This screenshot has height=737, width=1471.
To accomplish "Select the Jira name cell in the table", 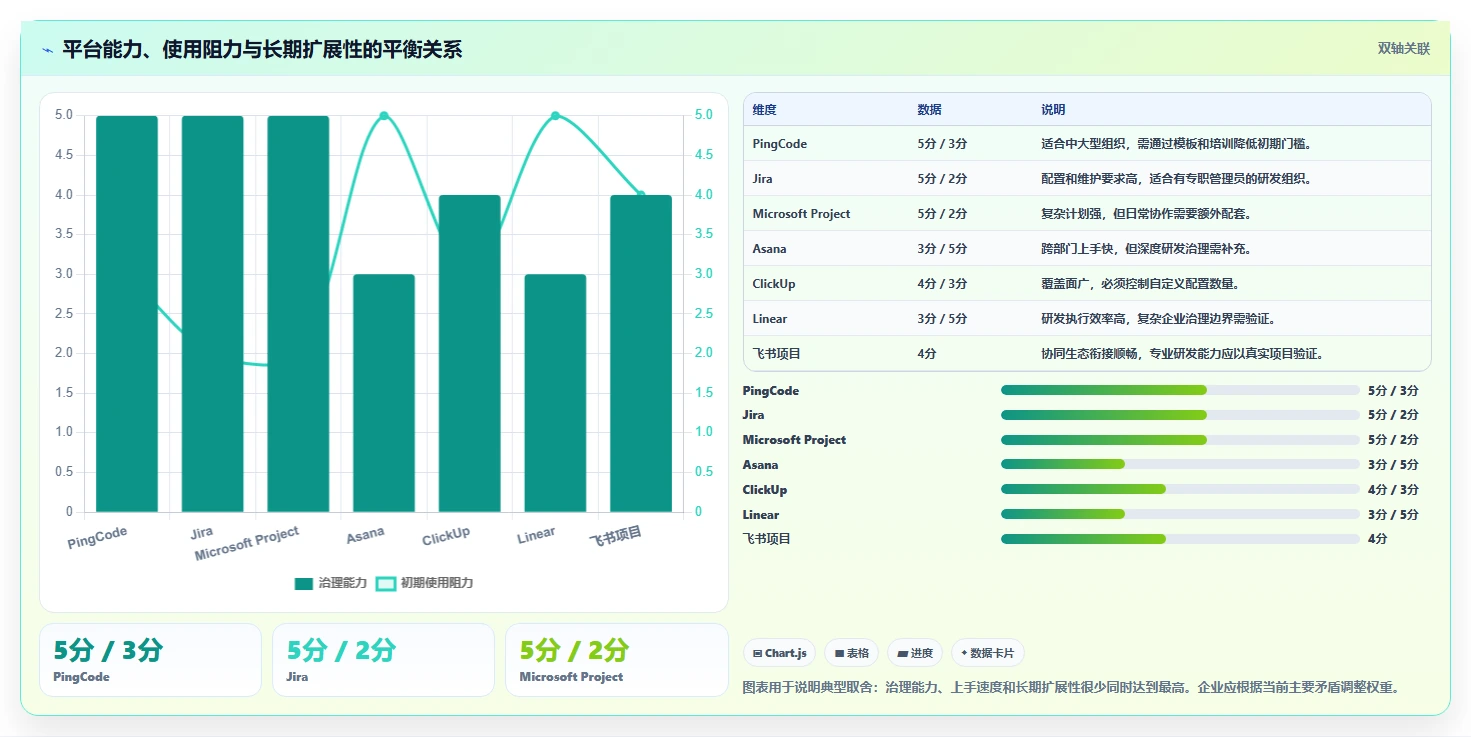I will click(x=763, y=179).
